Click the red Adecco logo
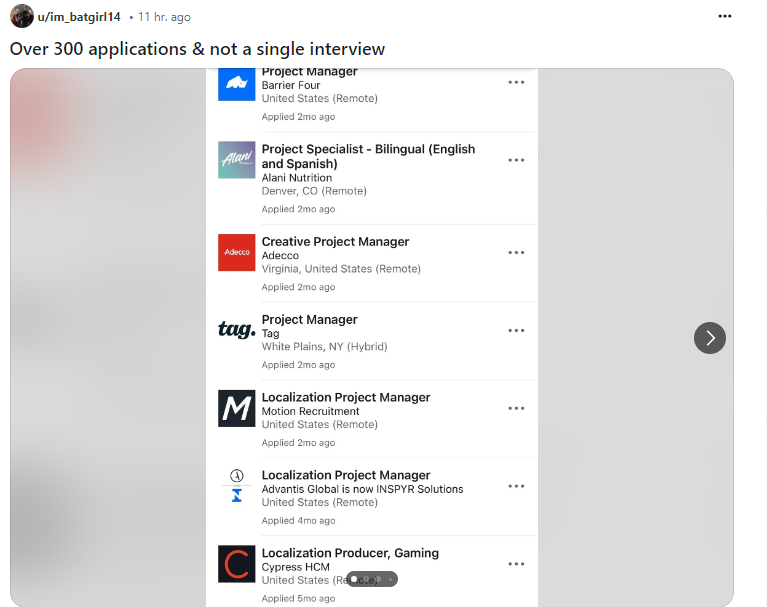 click(x=237, y=253)
